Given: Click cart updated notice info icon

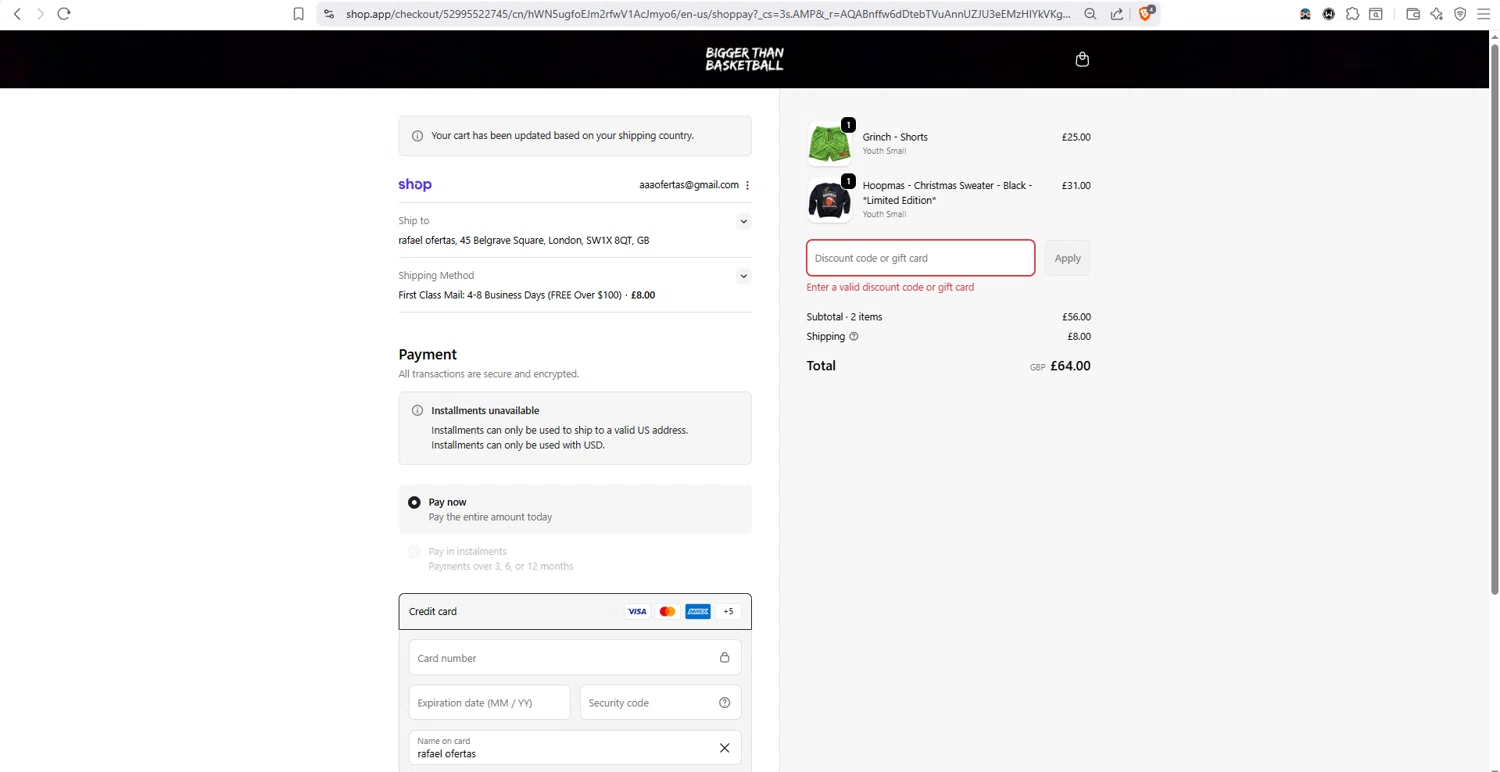Looking at the screenshot, I should click(x=418, y=136).
